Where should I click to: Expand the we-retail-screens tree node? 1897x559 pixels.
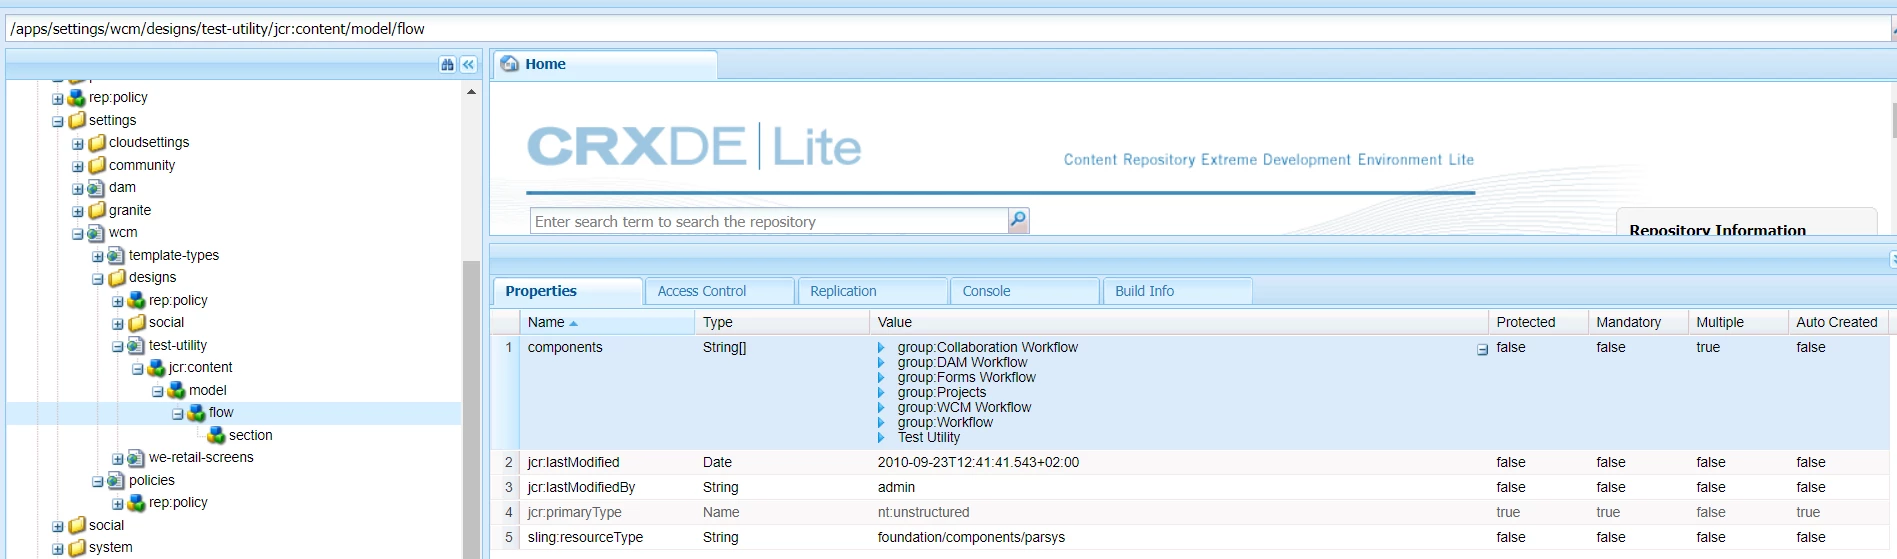tap(118, 459)
